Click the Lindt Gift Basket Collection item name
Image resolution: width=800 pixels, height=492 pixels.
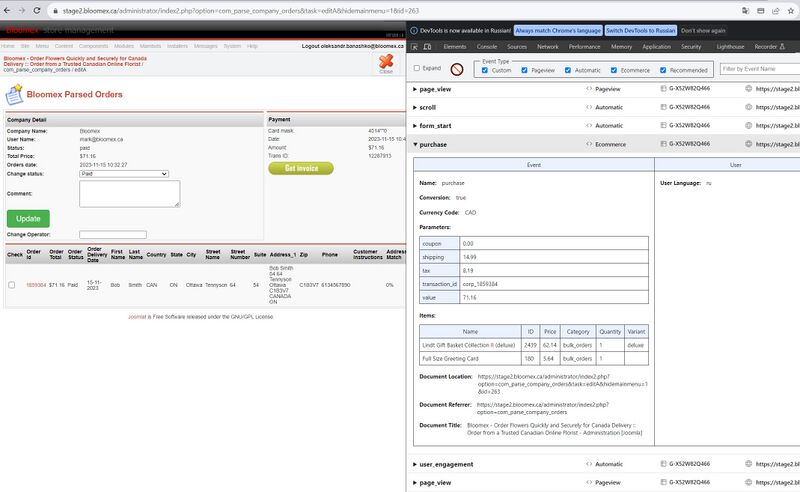tap(468, 346)
